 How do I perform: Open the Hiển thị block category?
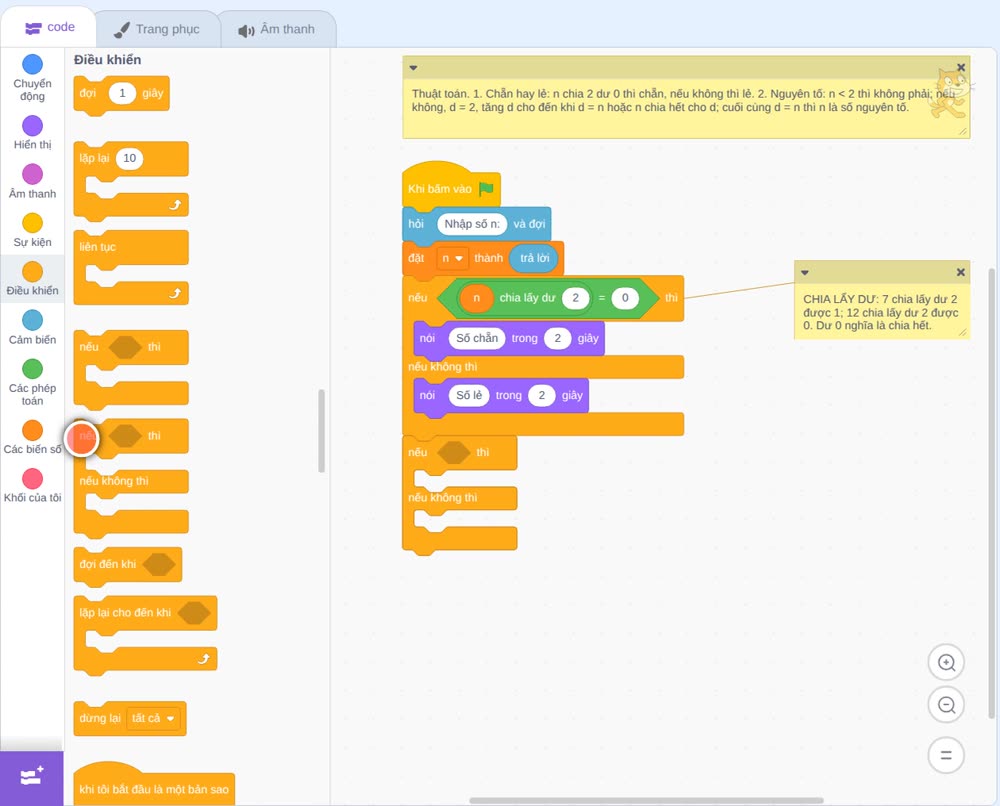coord(32,133)
